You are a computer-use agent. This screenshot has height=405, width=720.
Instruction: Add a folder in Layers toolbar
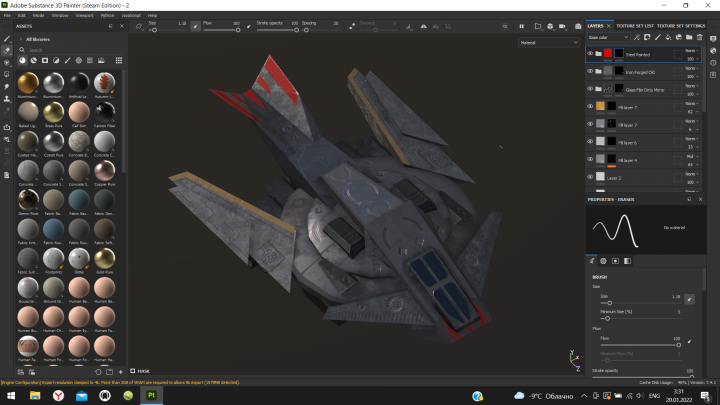click(x=689, y=37)
